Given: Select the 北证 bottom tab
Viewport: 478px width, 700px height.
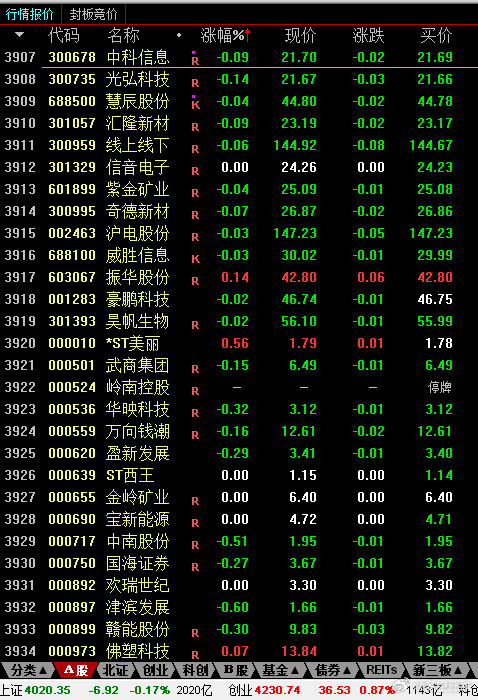Looking at the screenshot, I should [115, 670].
